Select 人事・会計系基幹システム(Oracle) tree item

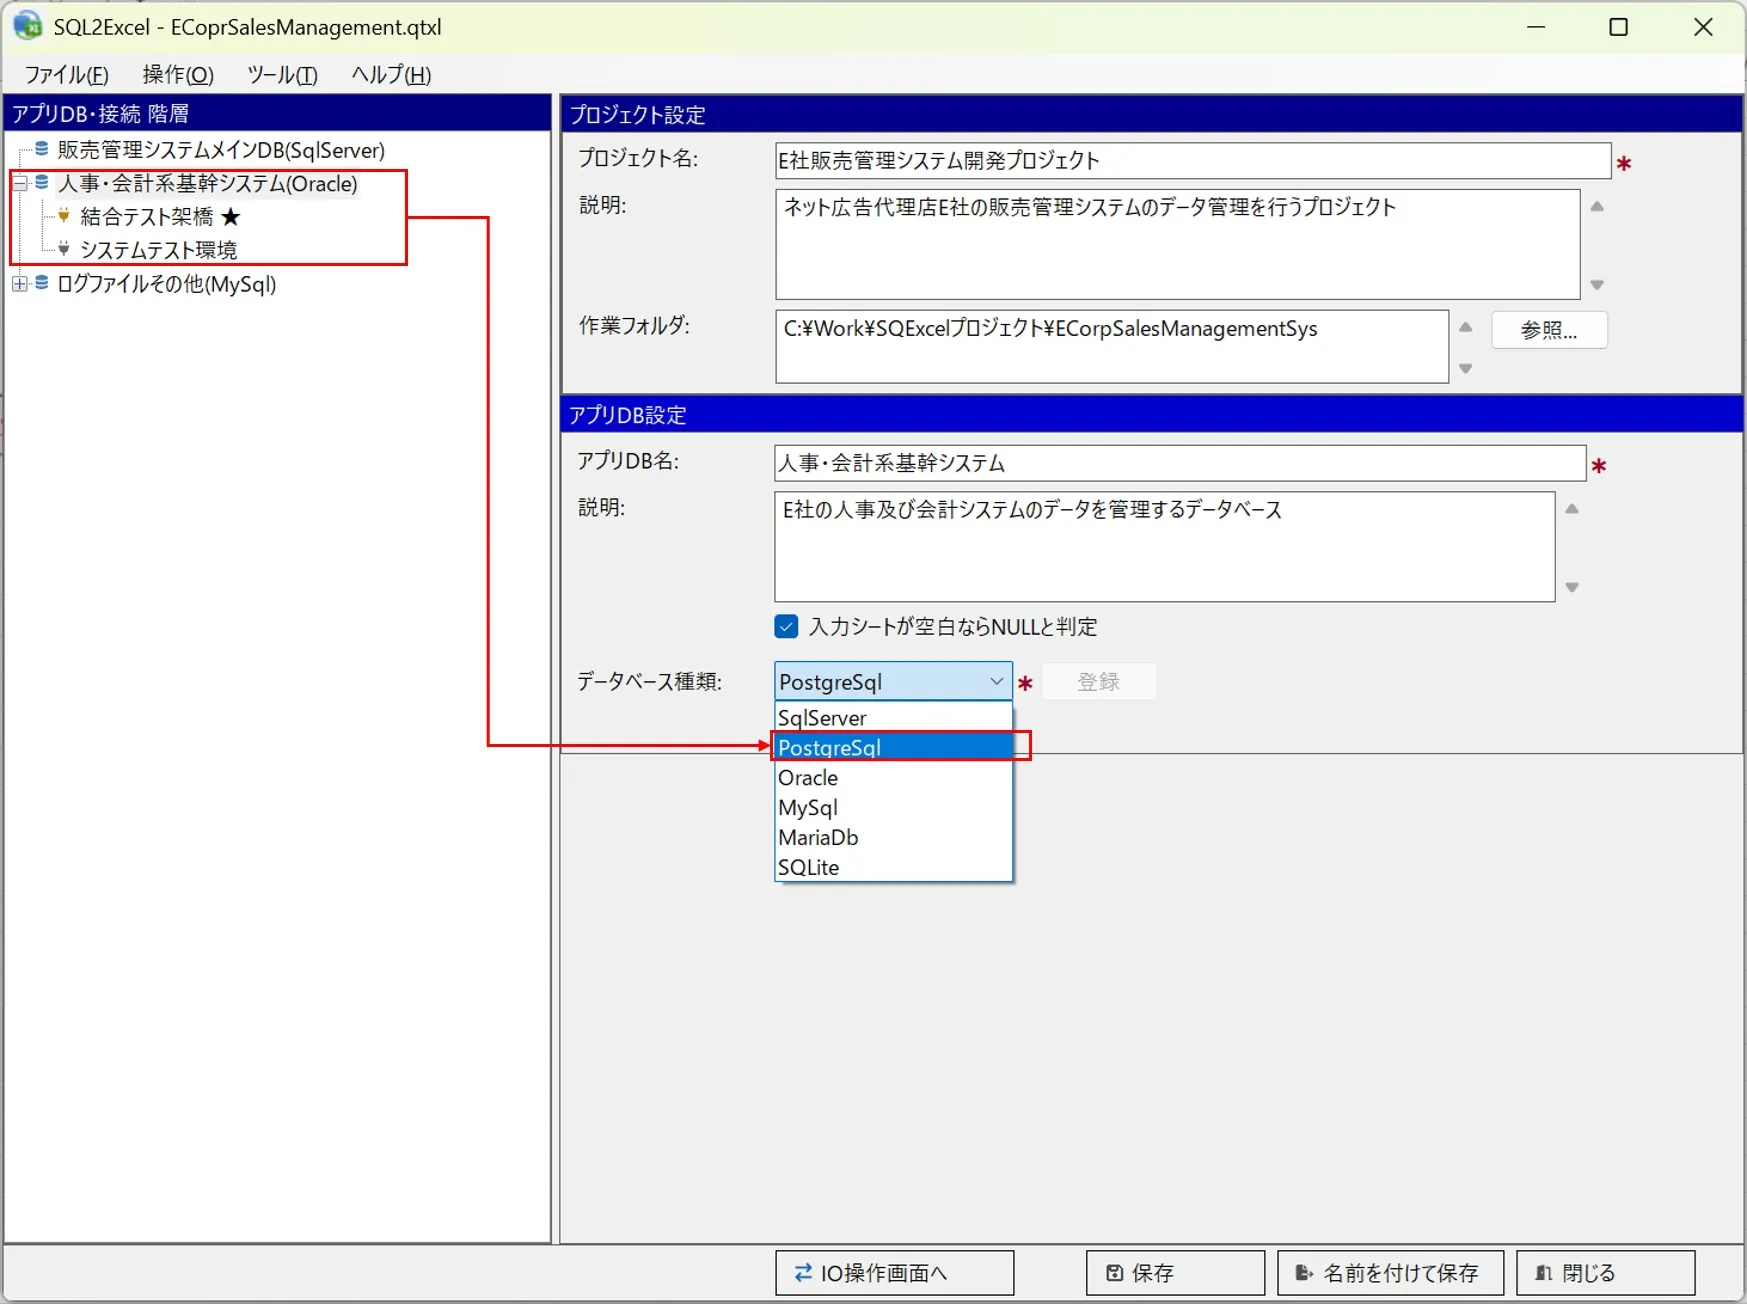(207, 183)
